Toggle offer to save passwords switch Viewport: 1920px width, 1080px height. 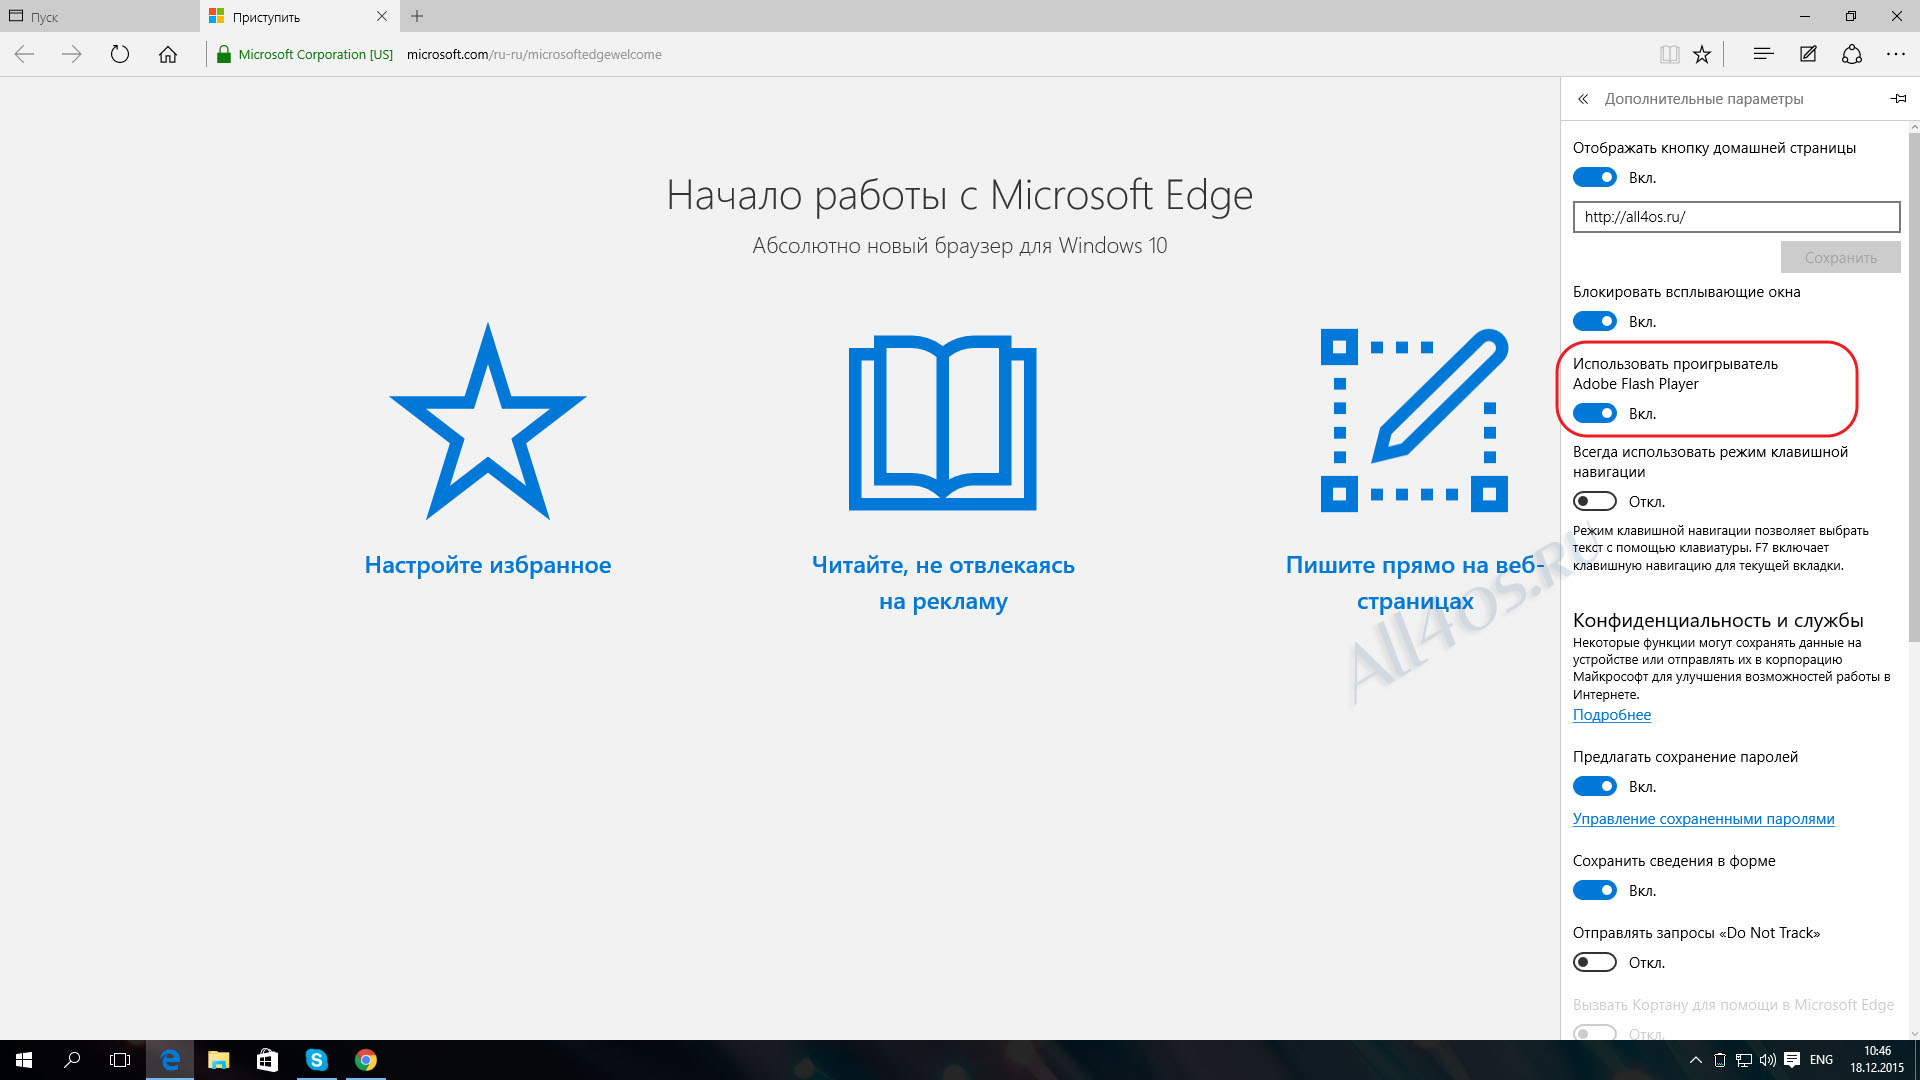click(x=1594, y=787)
